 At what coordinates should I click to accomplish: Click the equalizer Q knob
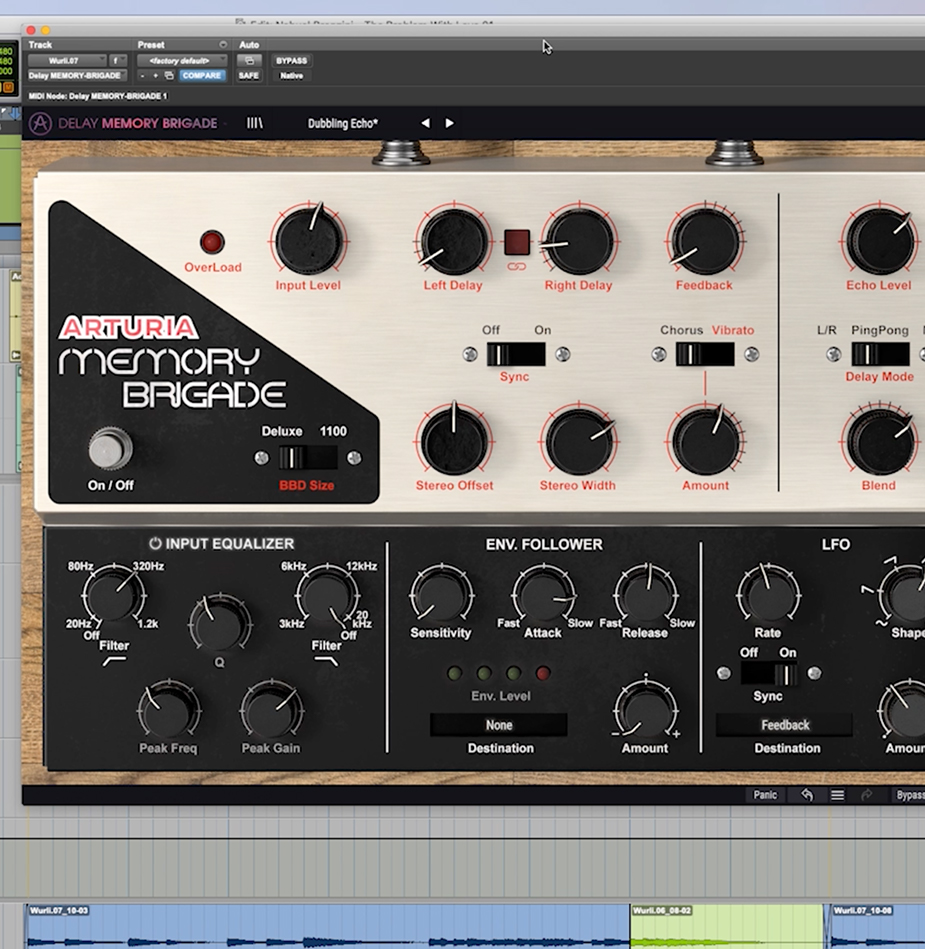click(x=219, y=623)
